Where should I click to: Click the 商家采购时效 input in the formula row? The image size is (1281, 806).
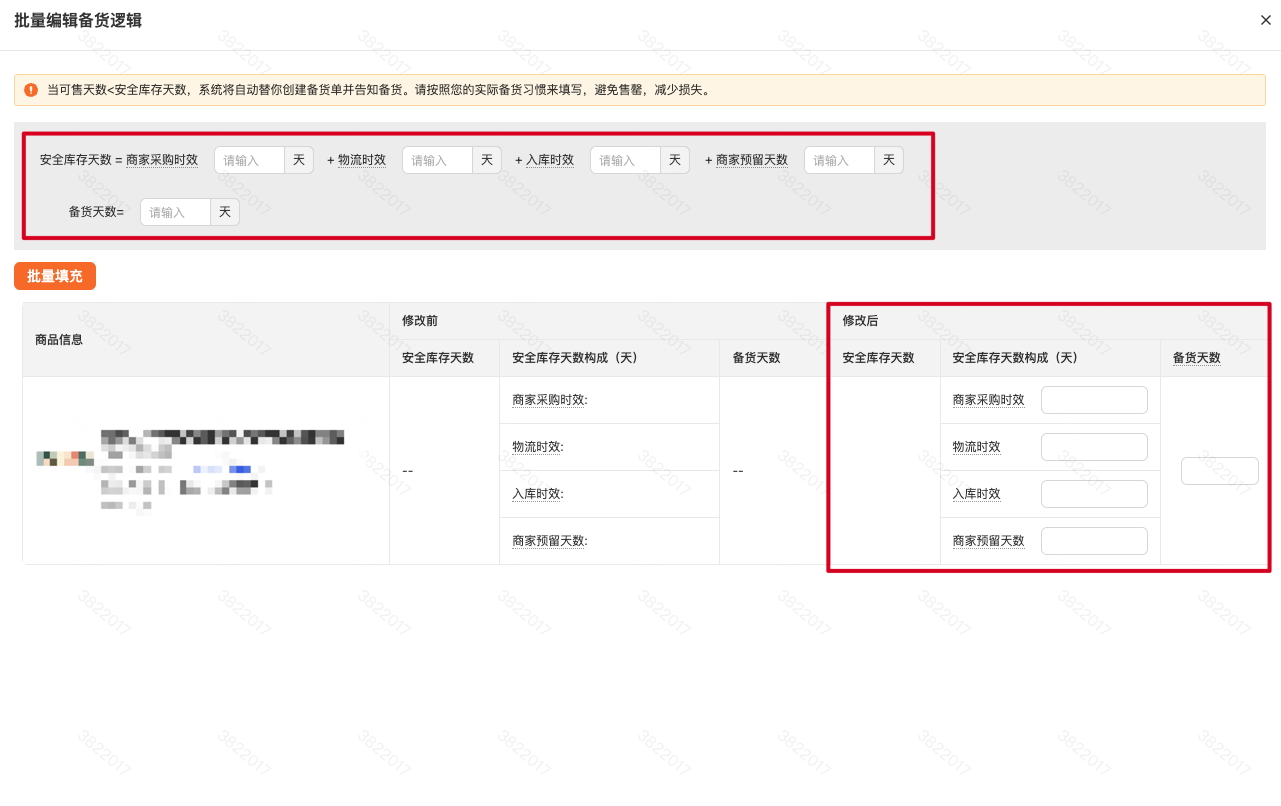[248, 159]
